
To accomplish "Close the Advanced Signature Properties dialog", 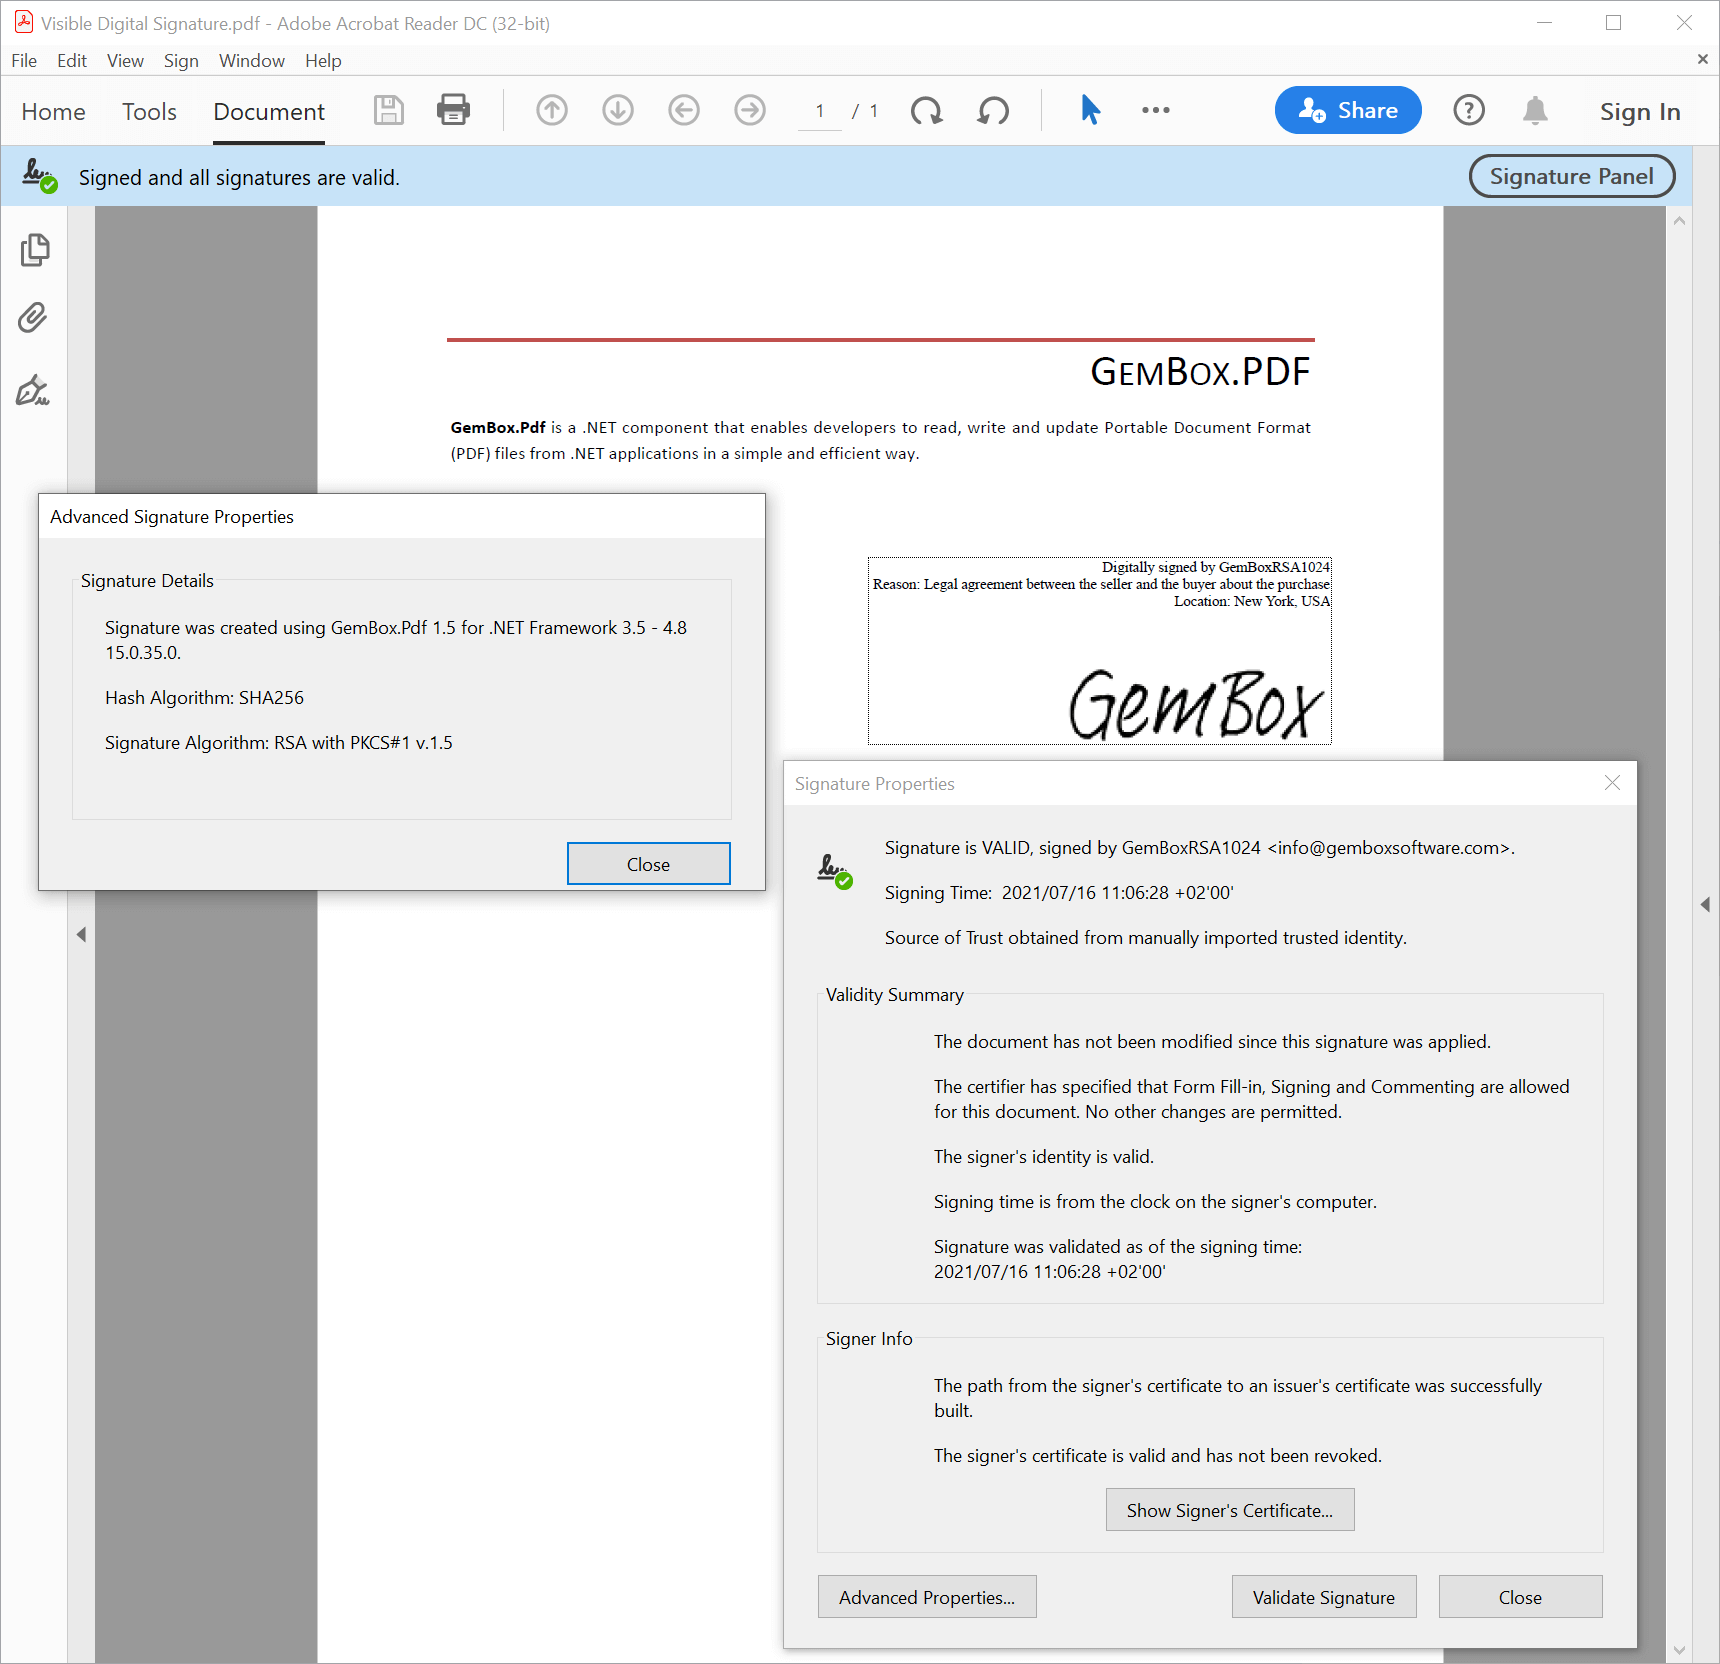I will tap(648, 864).
